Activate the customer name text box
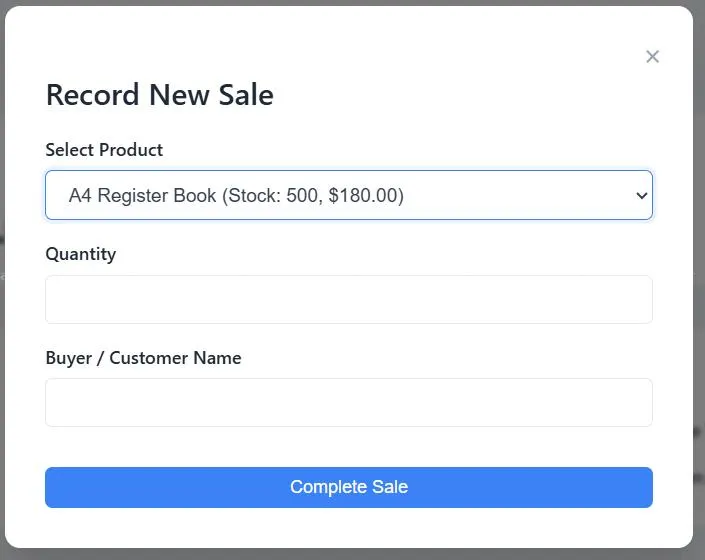 click(348, 402)
